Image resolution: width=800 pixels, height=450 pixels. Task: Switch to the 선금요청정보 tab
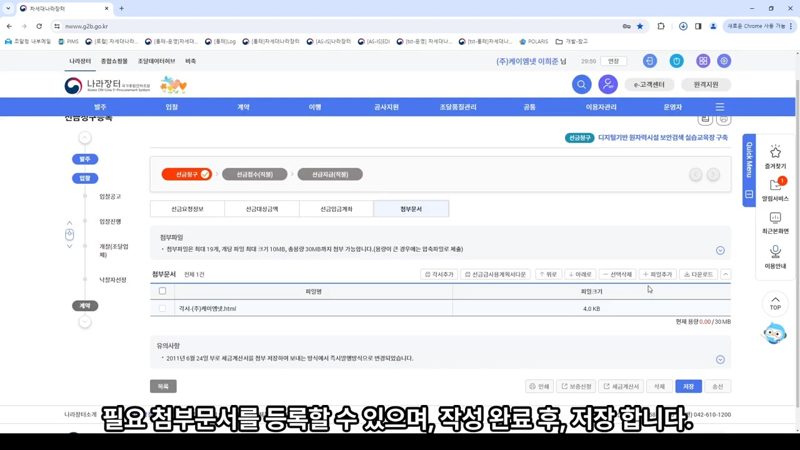tap(187, 209)
